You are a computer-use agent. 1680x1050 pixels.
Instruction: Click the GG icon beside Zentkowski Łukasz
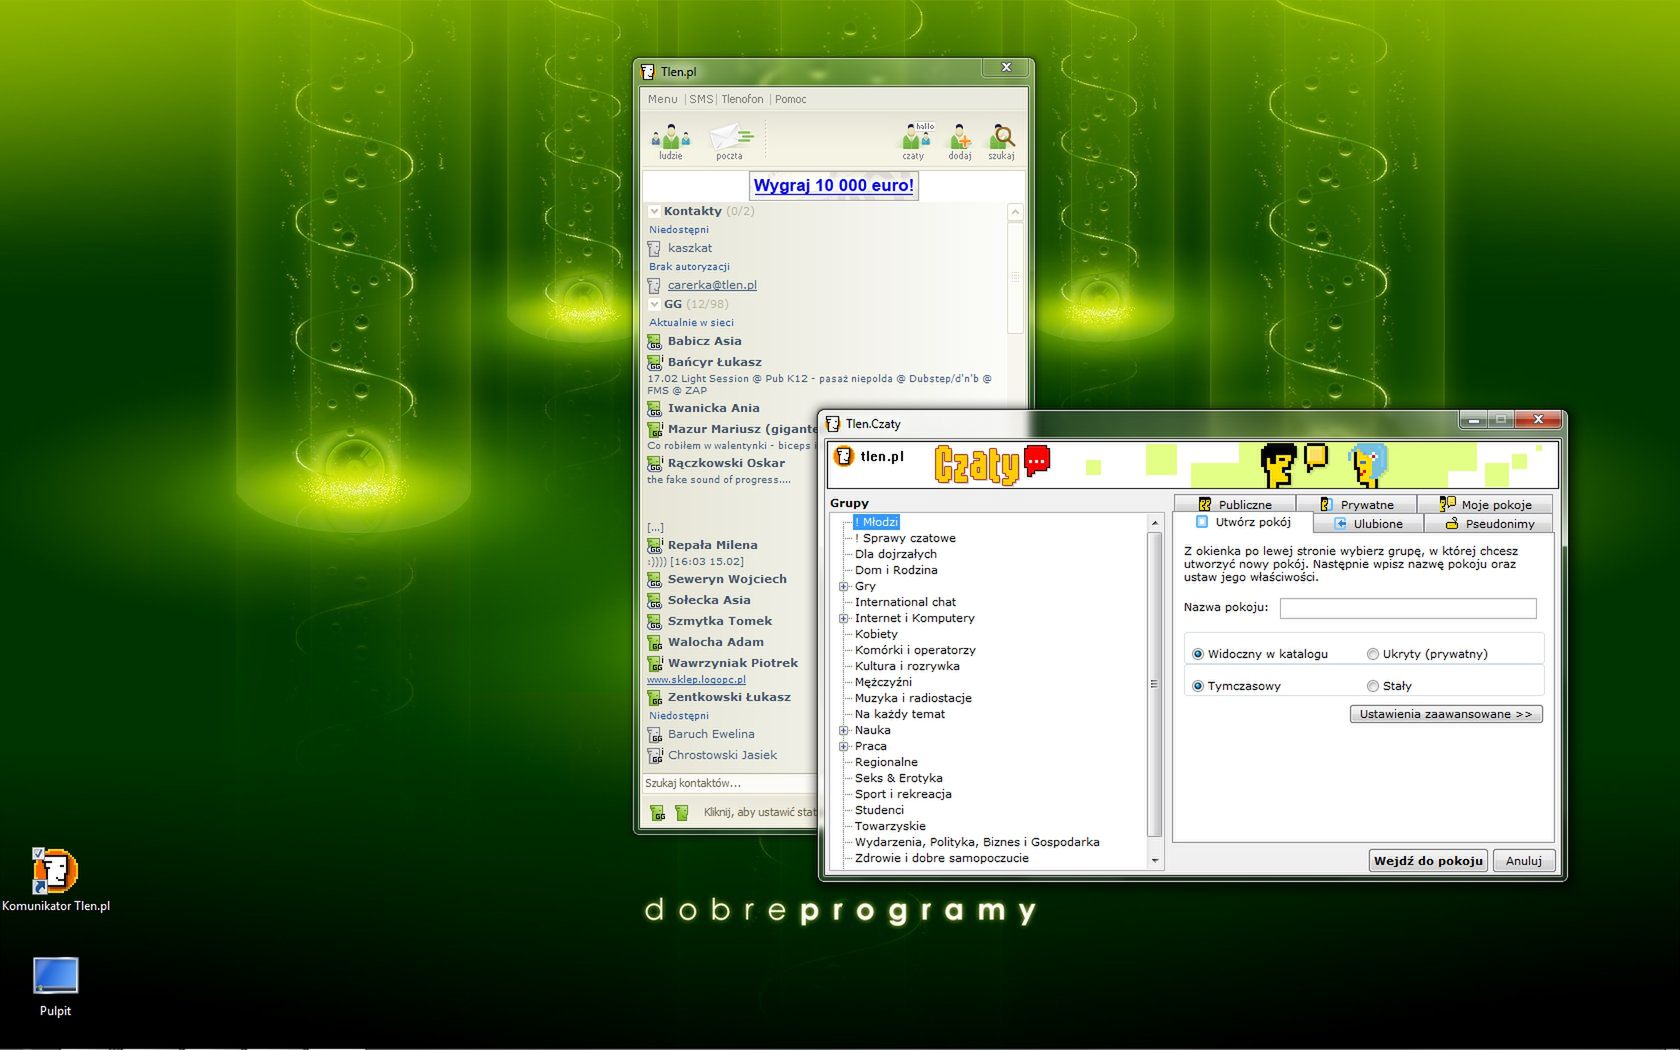[655, 697]
